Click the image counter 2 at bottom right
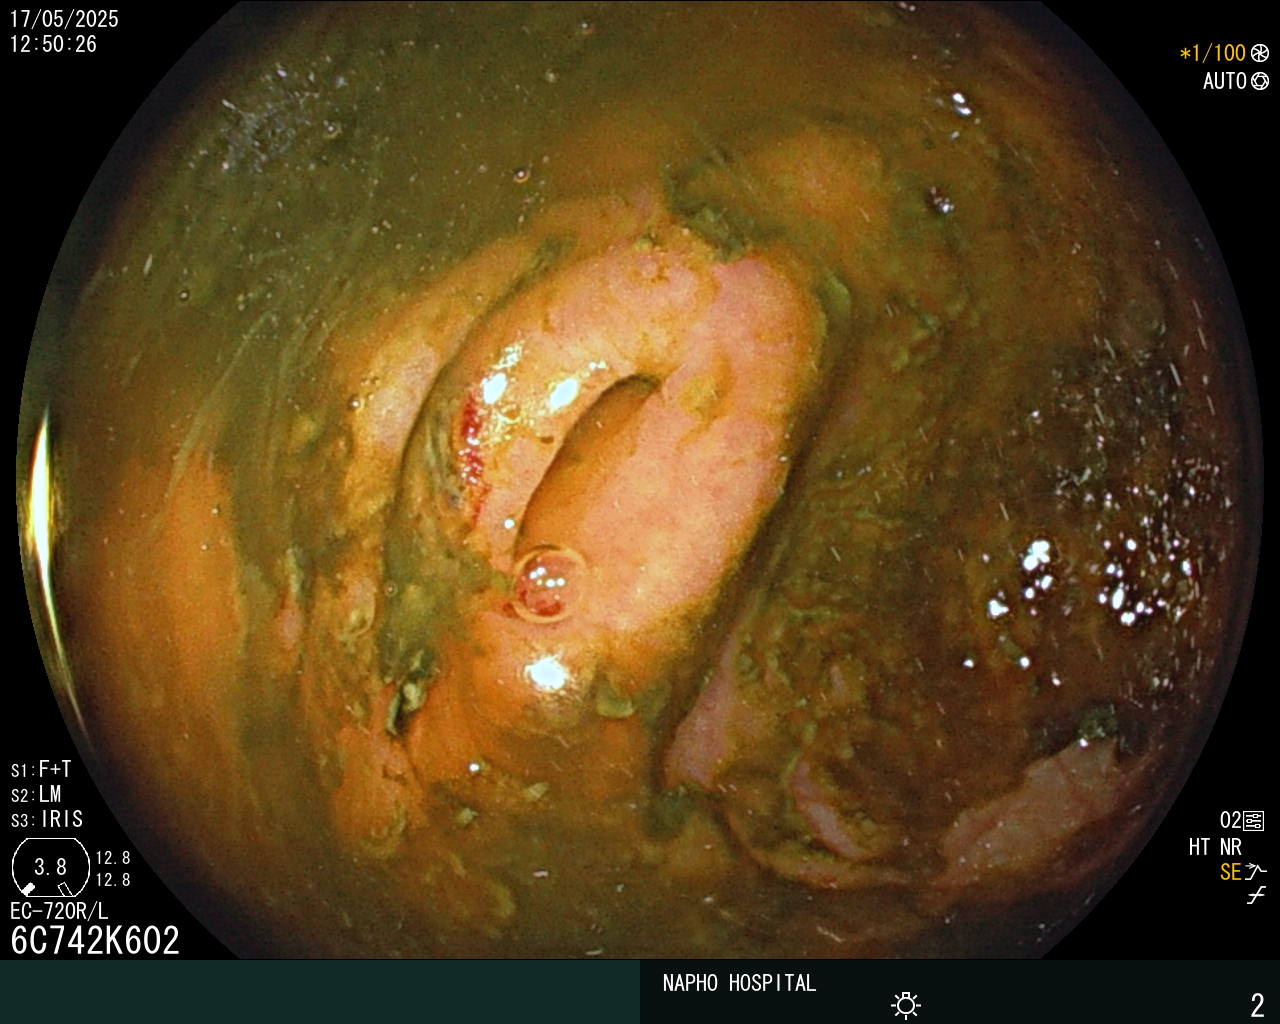The image size is (1280, 1024). click(1257, 1004)
